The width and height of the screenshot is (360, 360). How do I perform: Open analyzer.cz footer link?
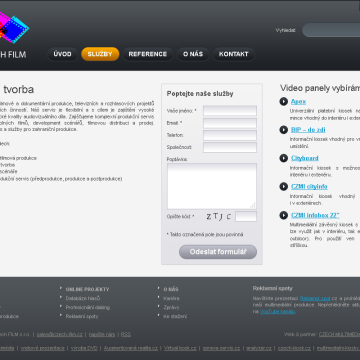[x=259, y=348]
